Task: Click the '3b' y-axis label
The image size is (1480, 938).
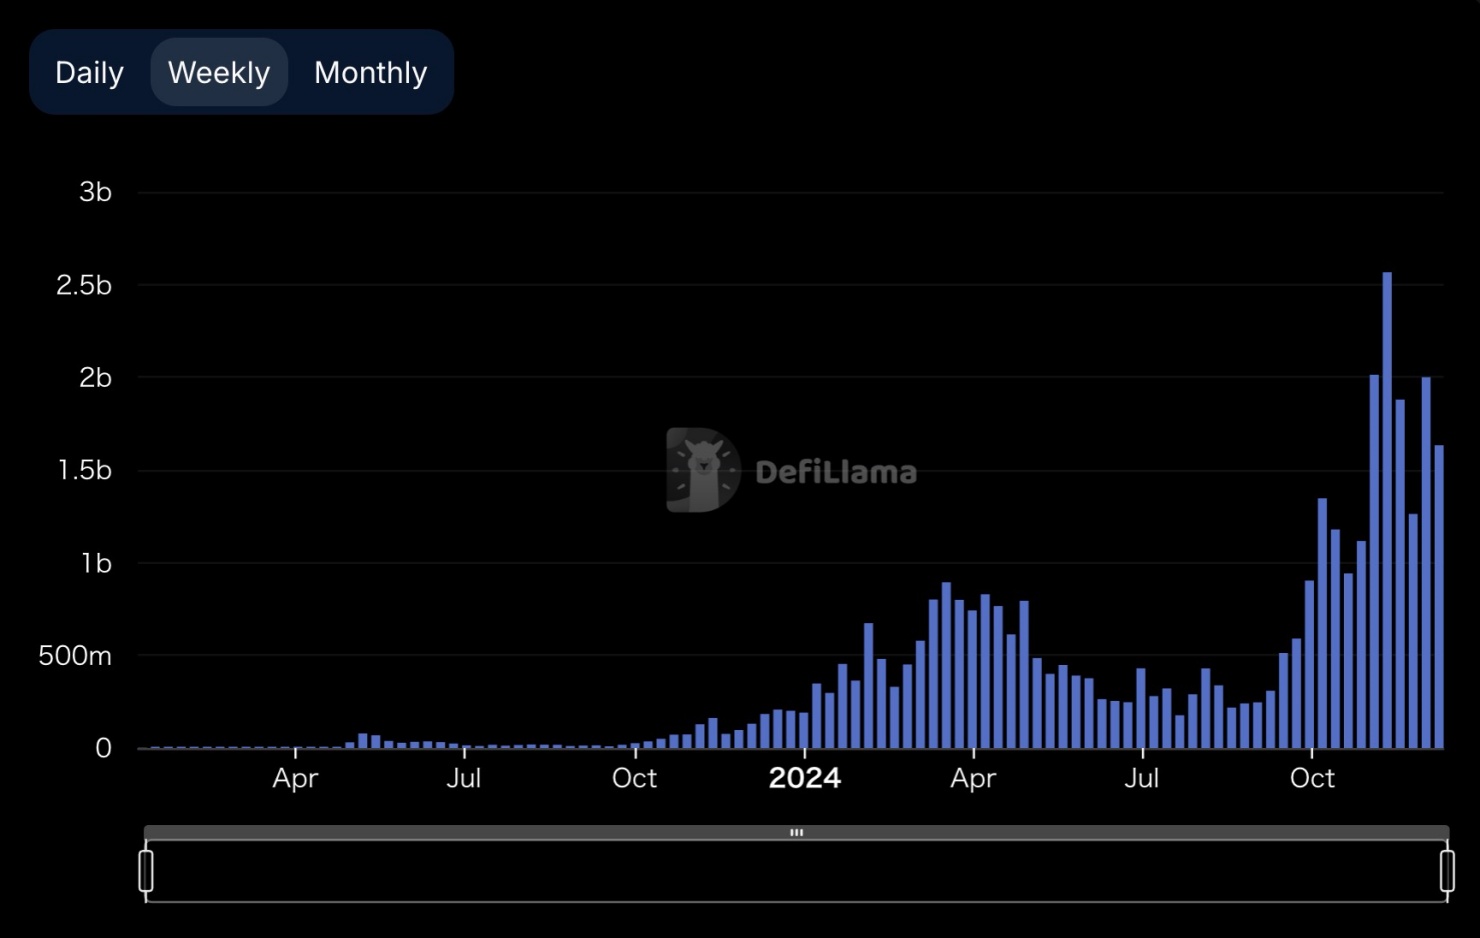Action: (x=95, y=192)
